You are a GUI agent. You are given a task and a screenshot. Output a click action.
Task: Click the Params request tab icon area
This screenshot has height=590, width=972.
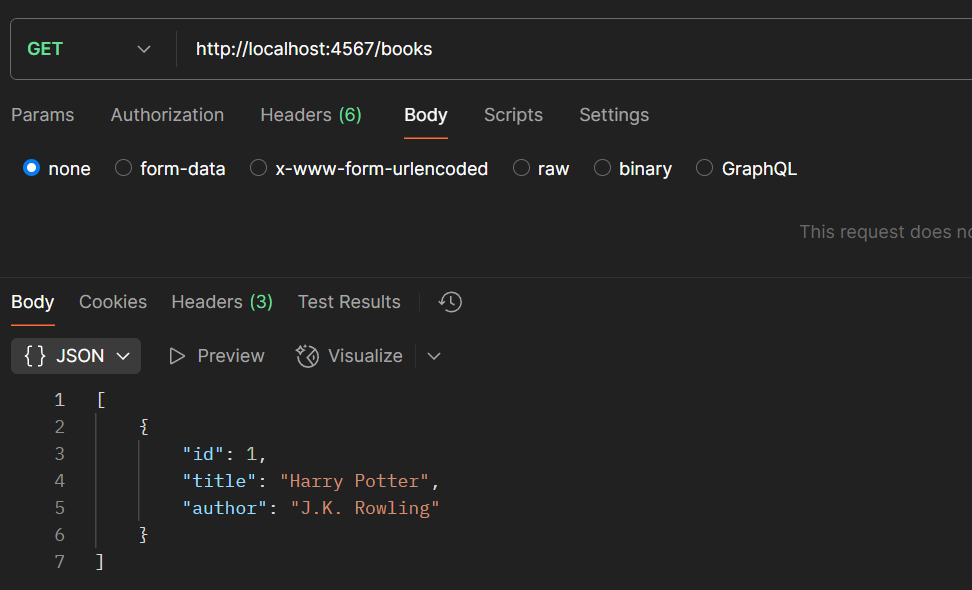point(42,115)
